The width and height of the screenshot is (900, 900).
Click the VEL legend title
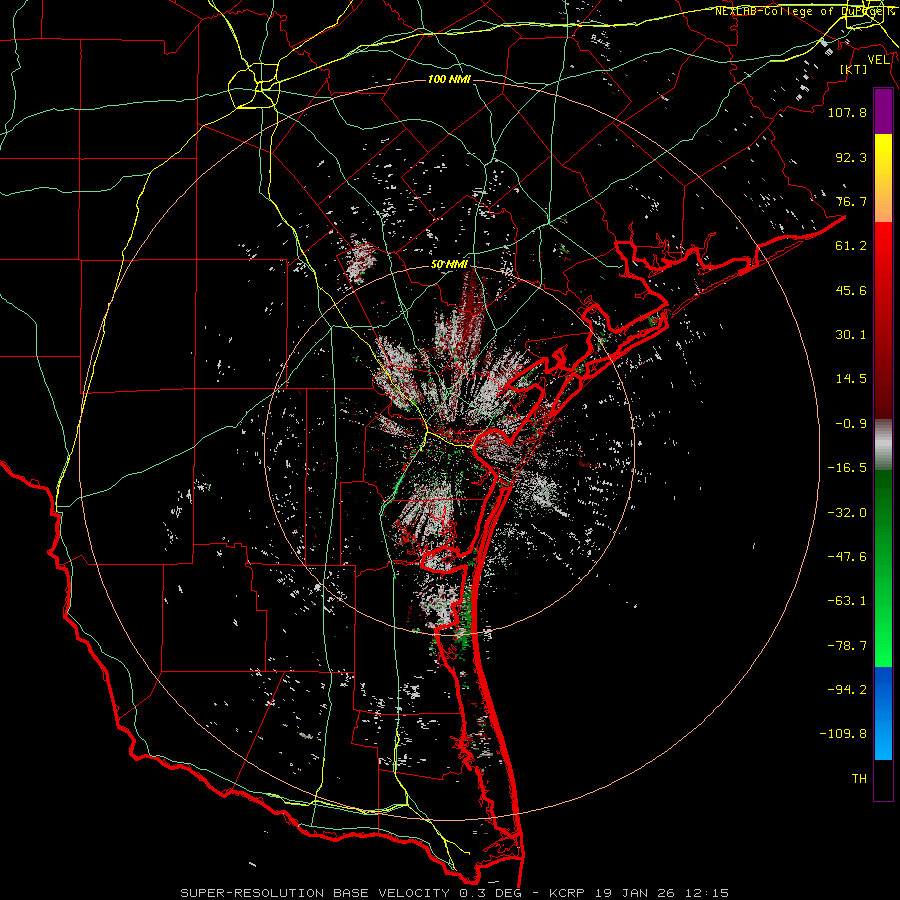click(x=878, y=60)
